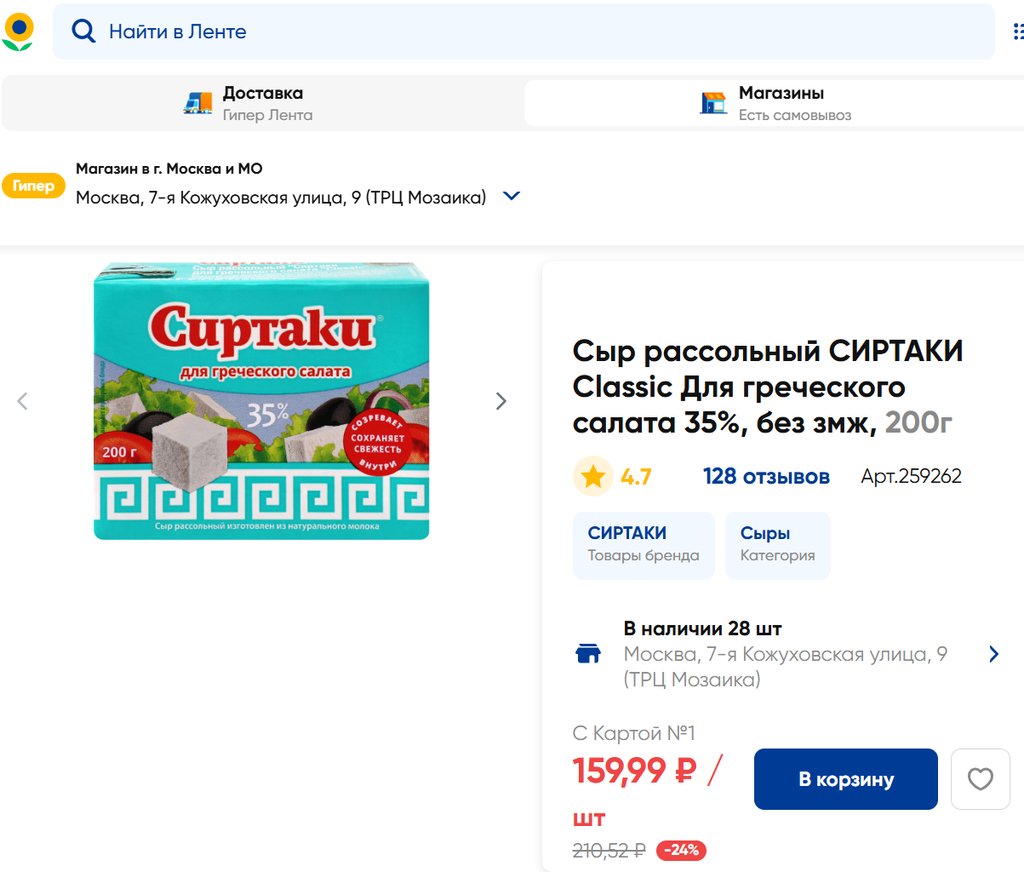Click the delivery truck icon
1024x872 pixels.
198,103
